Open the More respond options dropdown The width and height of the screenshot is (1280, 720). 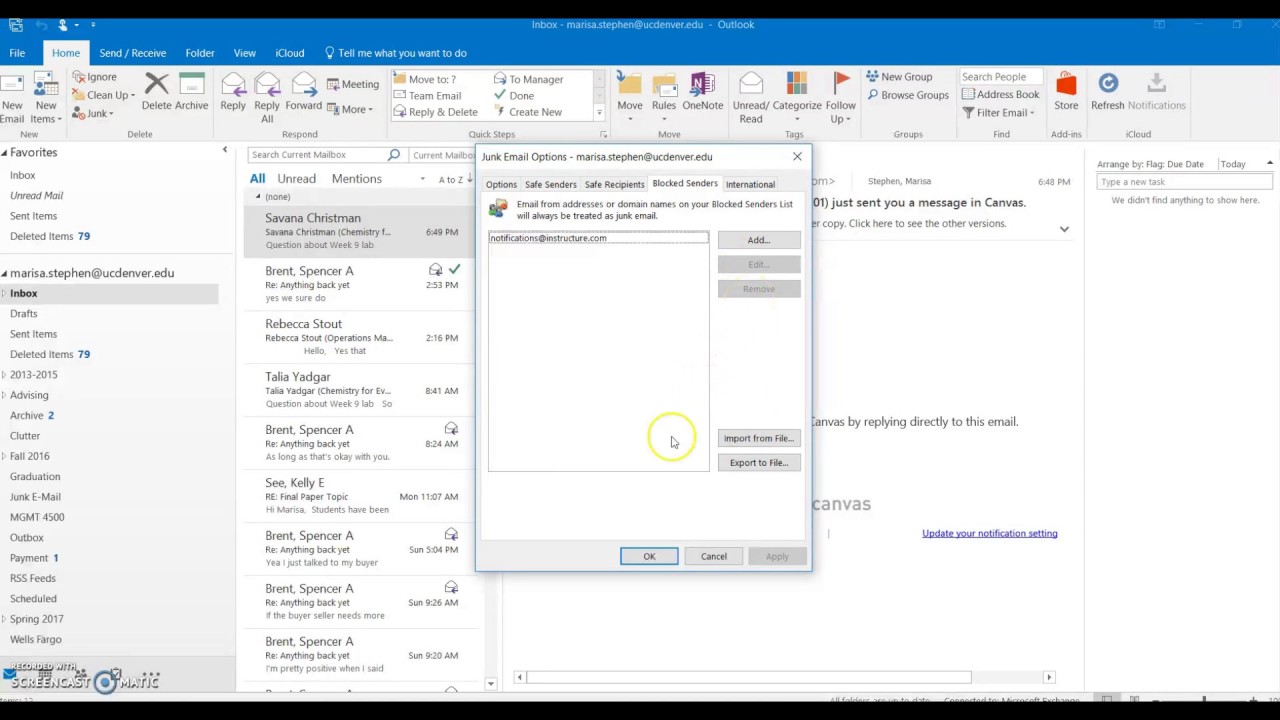pyautogui.click(x=349, y=110)
